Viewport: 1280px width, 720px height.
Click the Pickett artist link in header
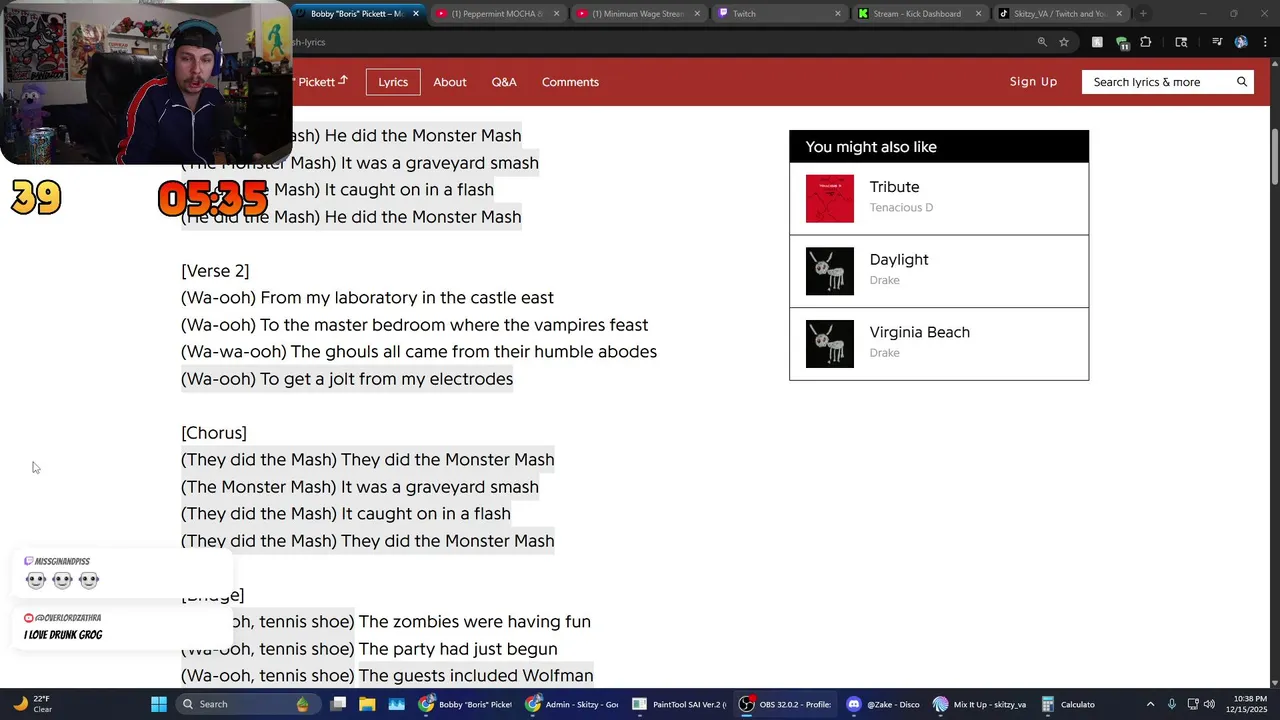point(322,82)
